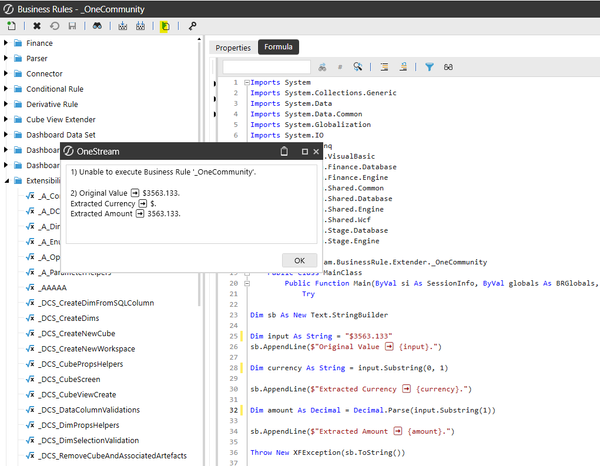Expand the Finance folder
Viewport: 600px width, 466px height.
click(6, 44)
